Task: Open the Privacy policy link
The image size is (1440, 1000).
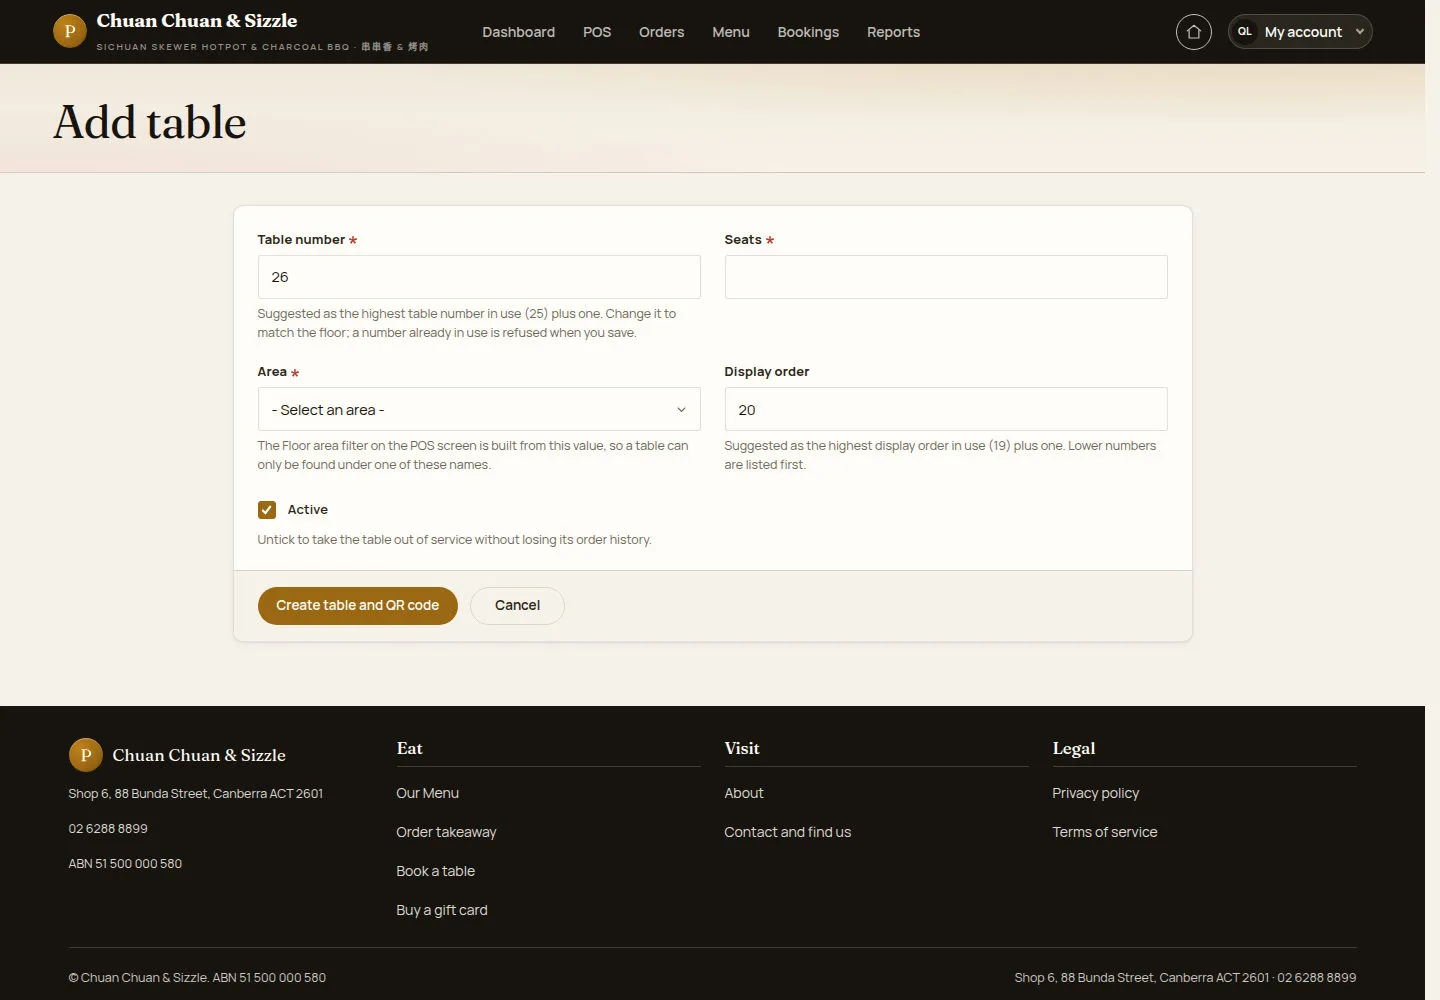Action: pos(1095,793)
